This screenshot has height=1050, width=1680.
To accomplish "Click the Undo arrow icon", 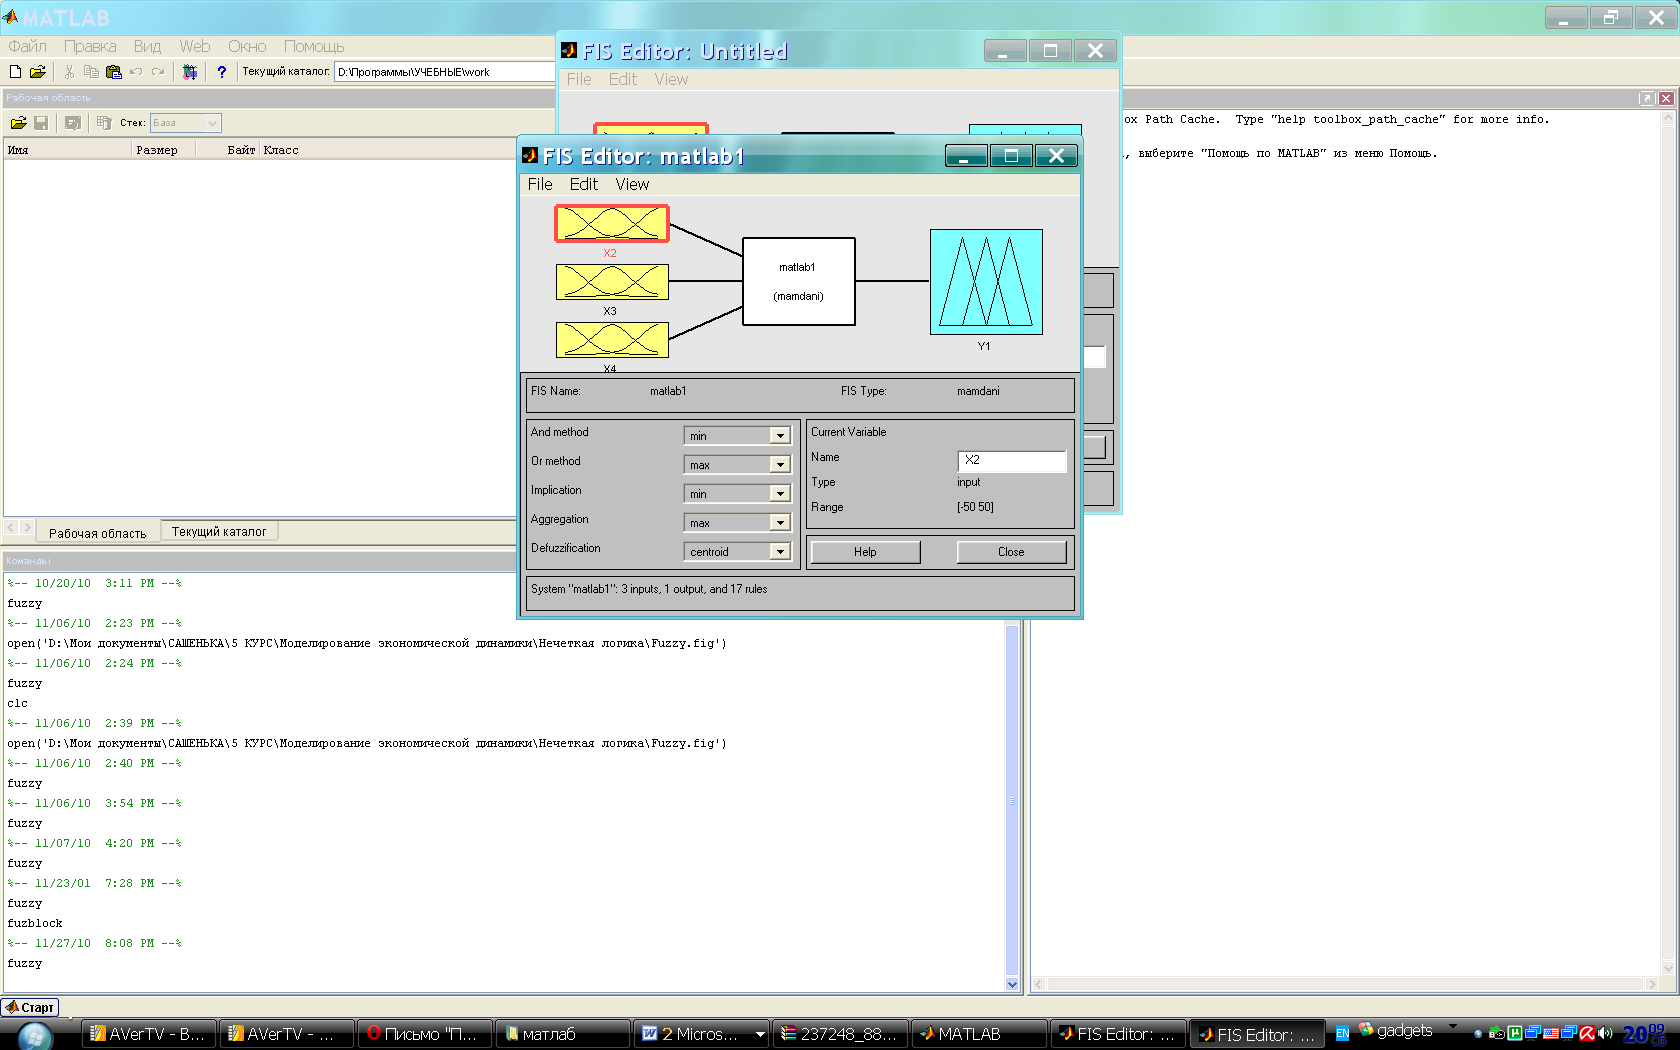I will (135, 72).
